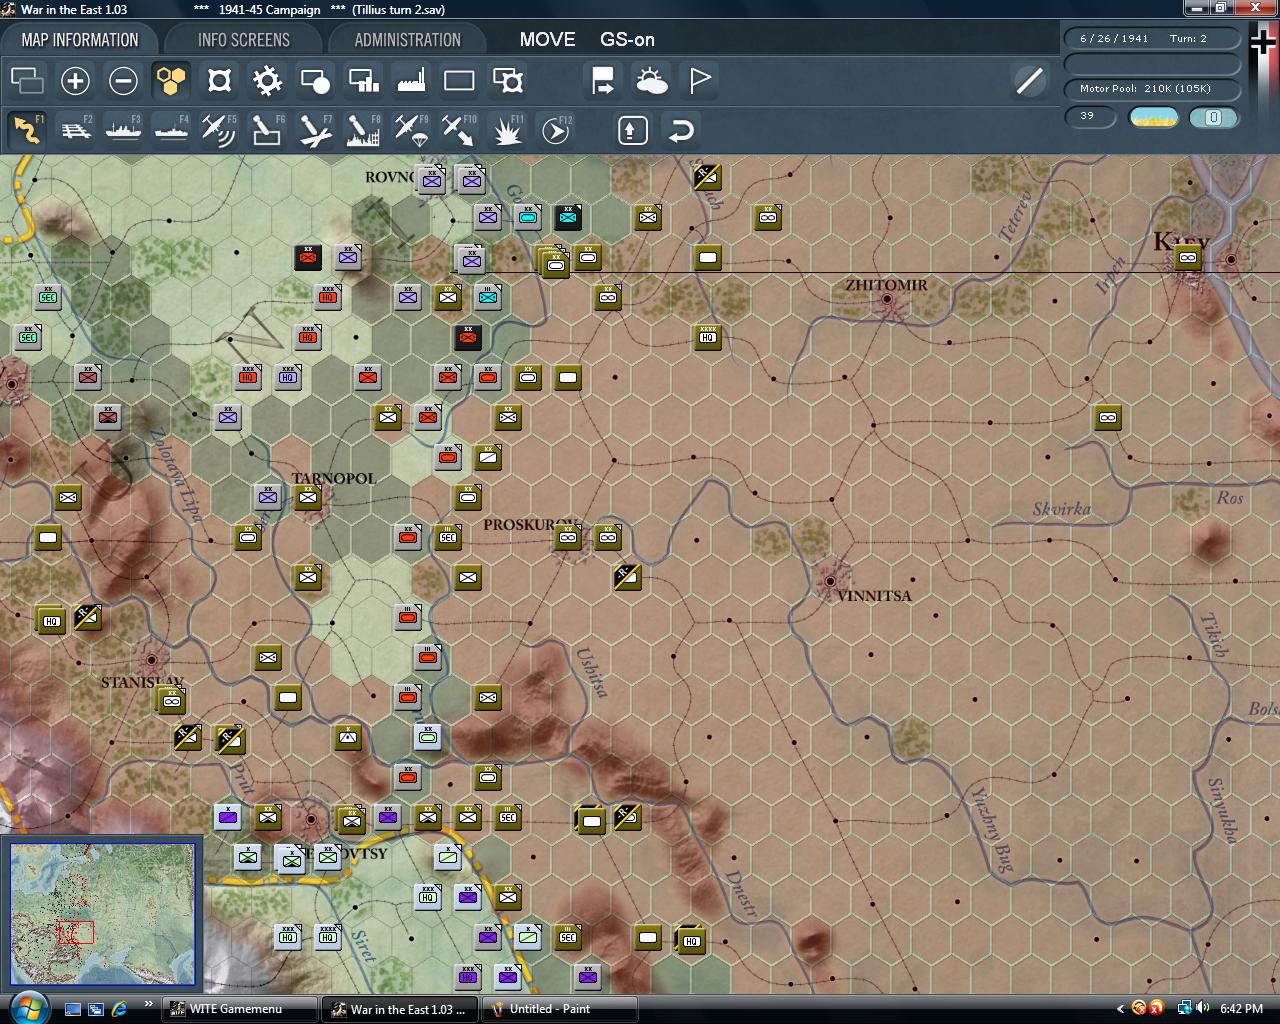1280x1024 pixels.
Task: Click the minimap in the corner
Action: 103,914
